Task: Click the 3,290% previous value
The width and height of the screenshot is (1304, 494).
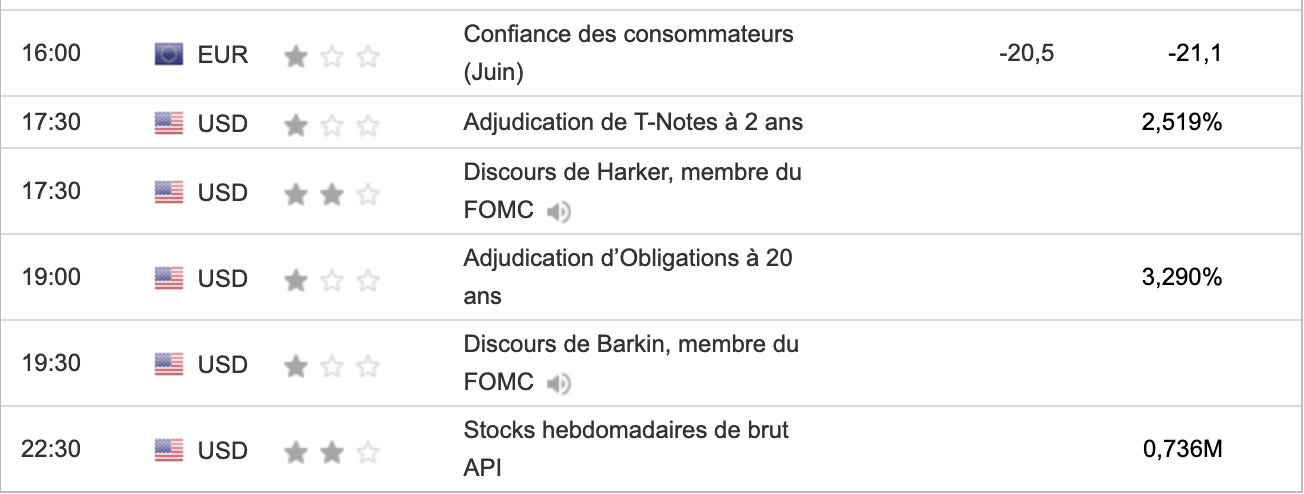Action: coord(1183,278)
